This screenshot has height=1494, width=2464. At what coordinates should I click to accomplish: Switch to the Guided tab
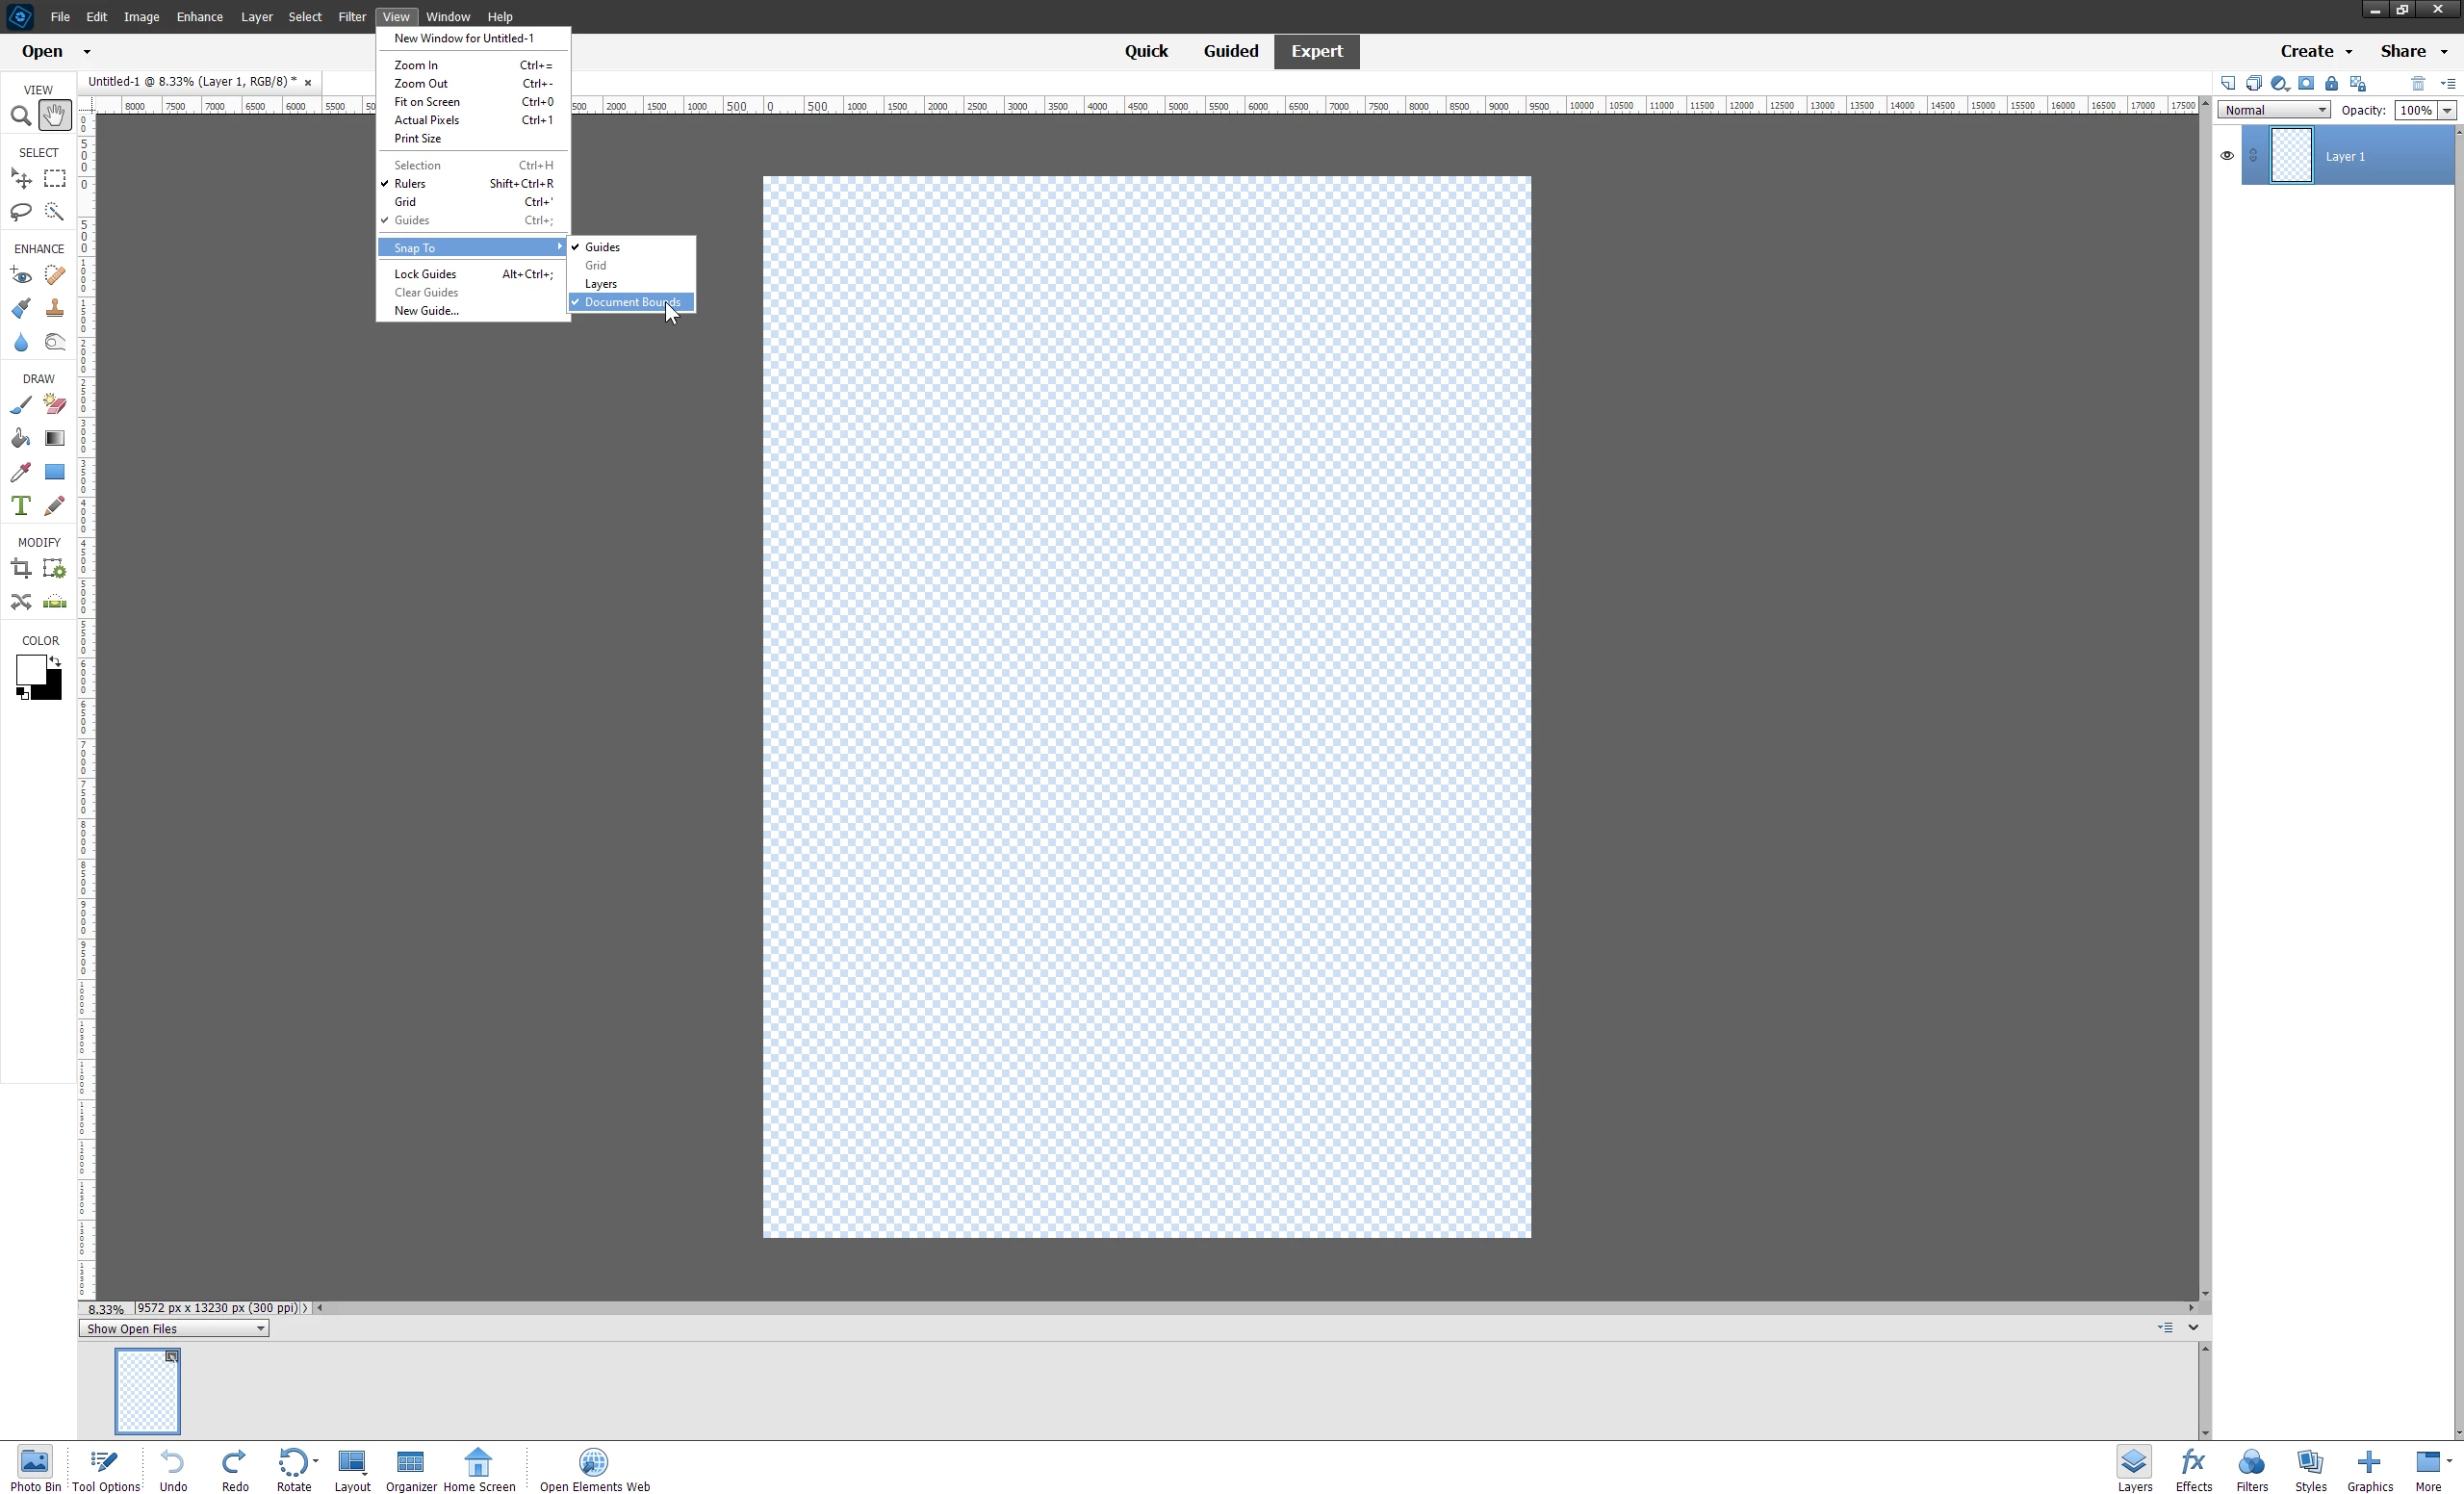coord(1230,51)
